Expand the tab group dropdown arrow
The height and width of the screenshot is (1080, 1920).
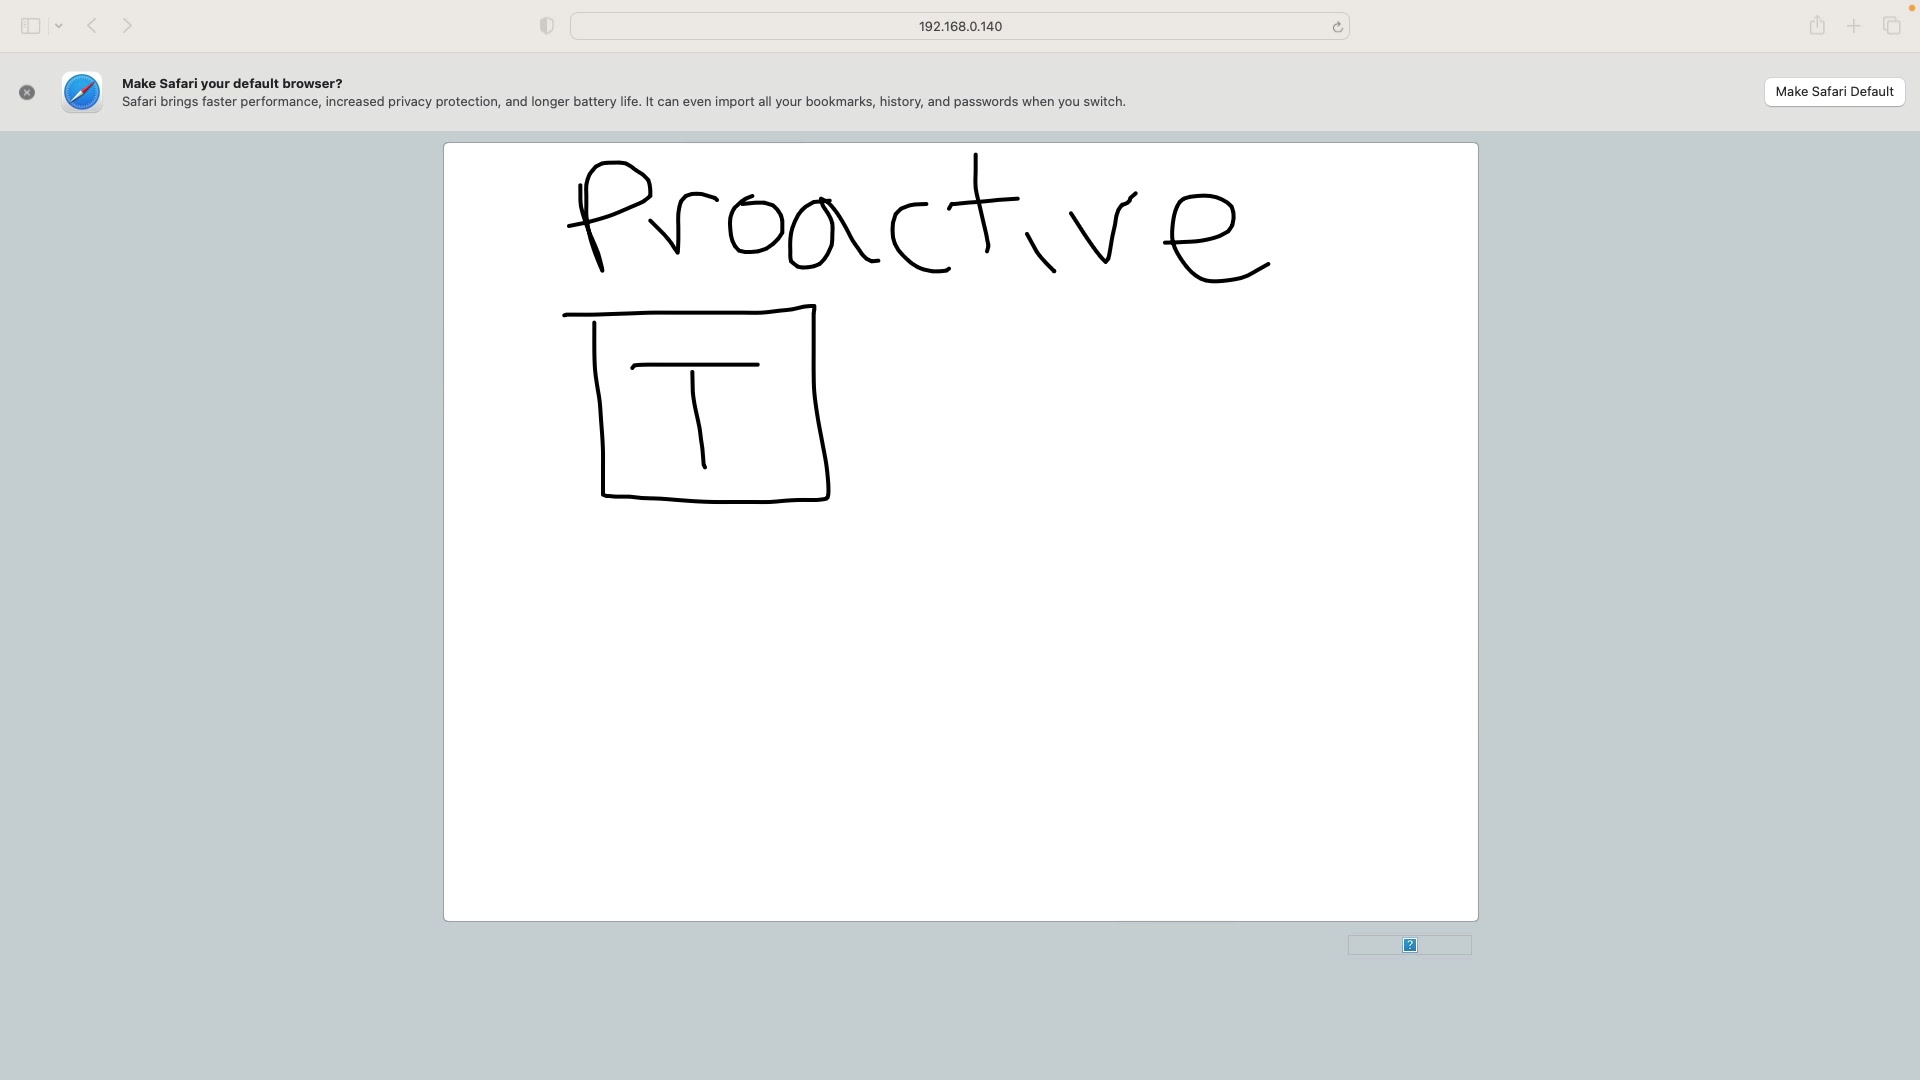[x=59, y=26]
